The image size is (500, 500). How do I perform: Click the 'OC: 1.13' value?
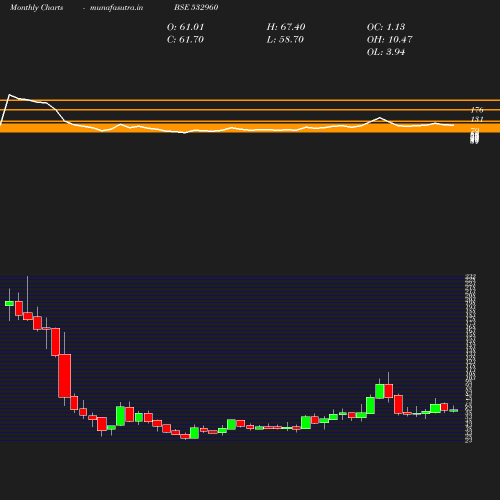[x=386, y=27]
